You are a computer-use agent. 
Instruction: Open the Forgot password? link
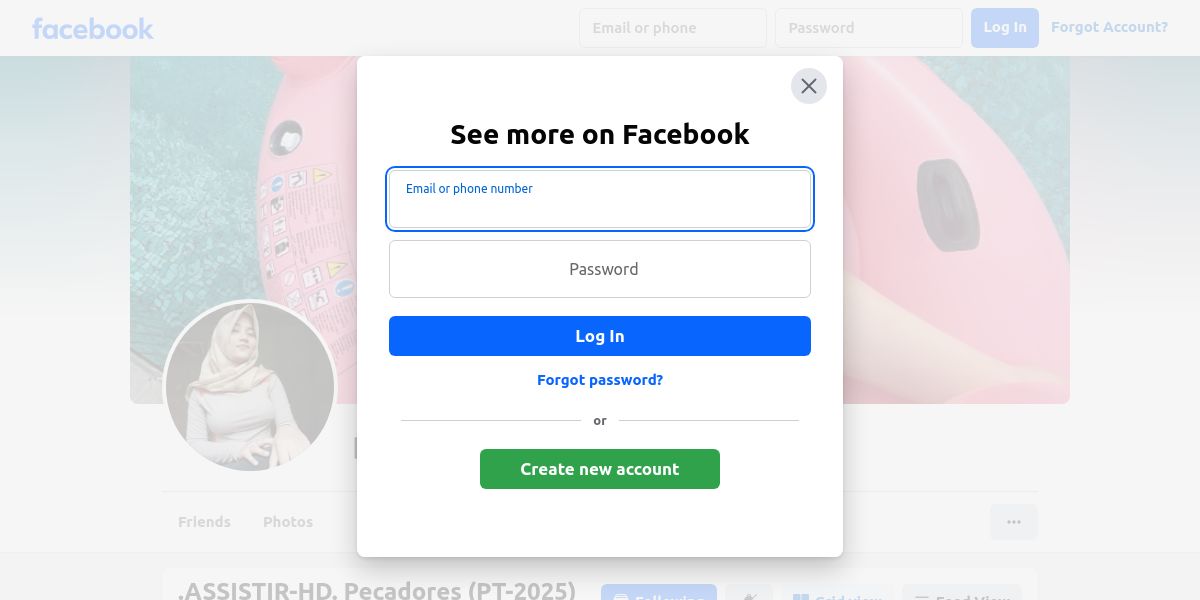coord(600,380)
